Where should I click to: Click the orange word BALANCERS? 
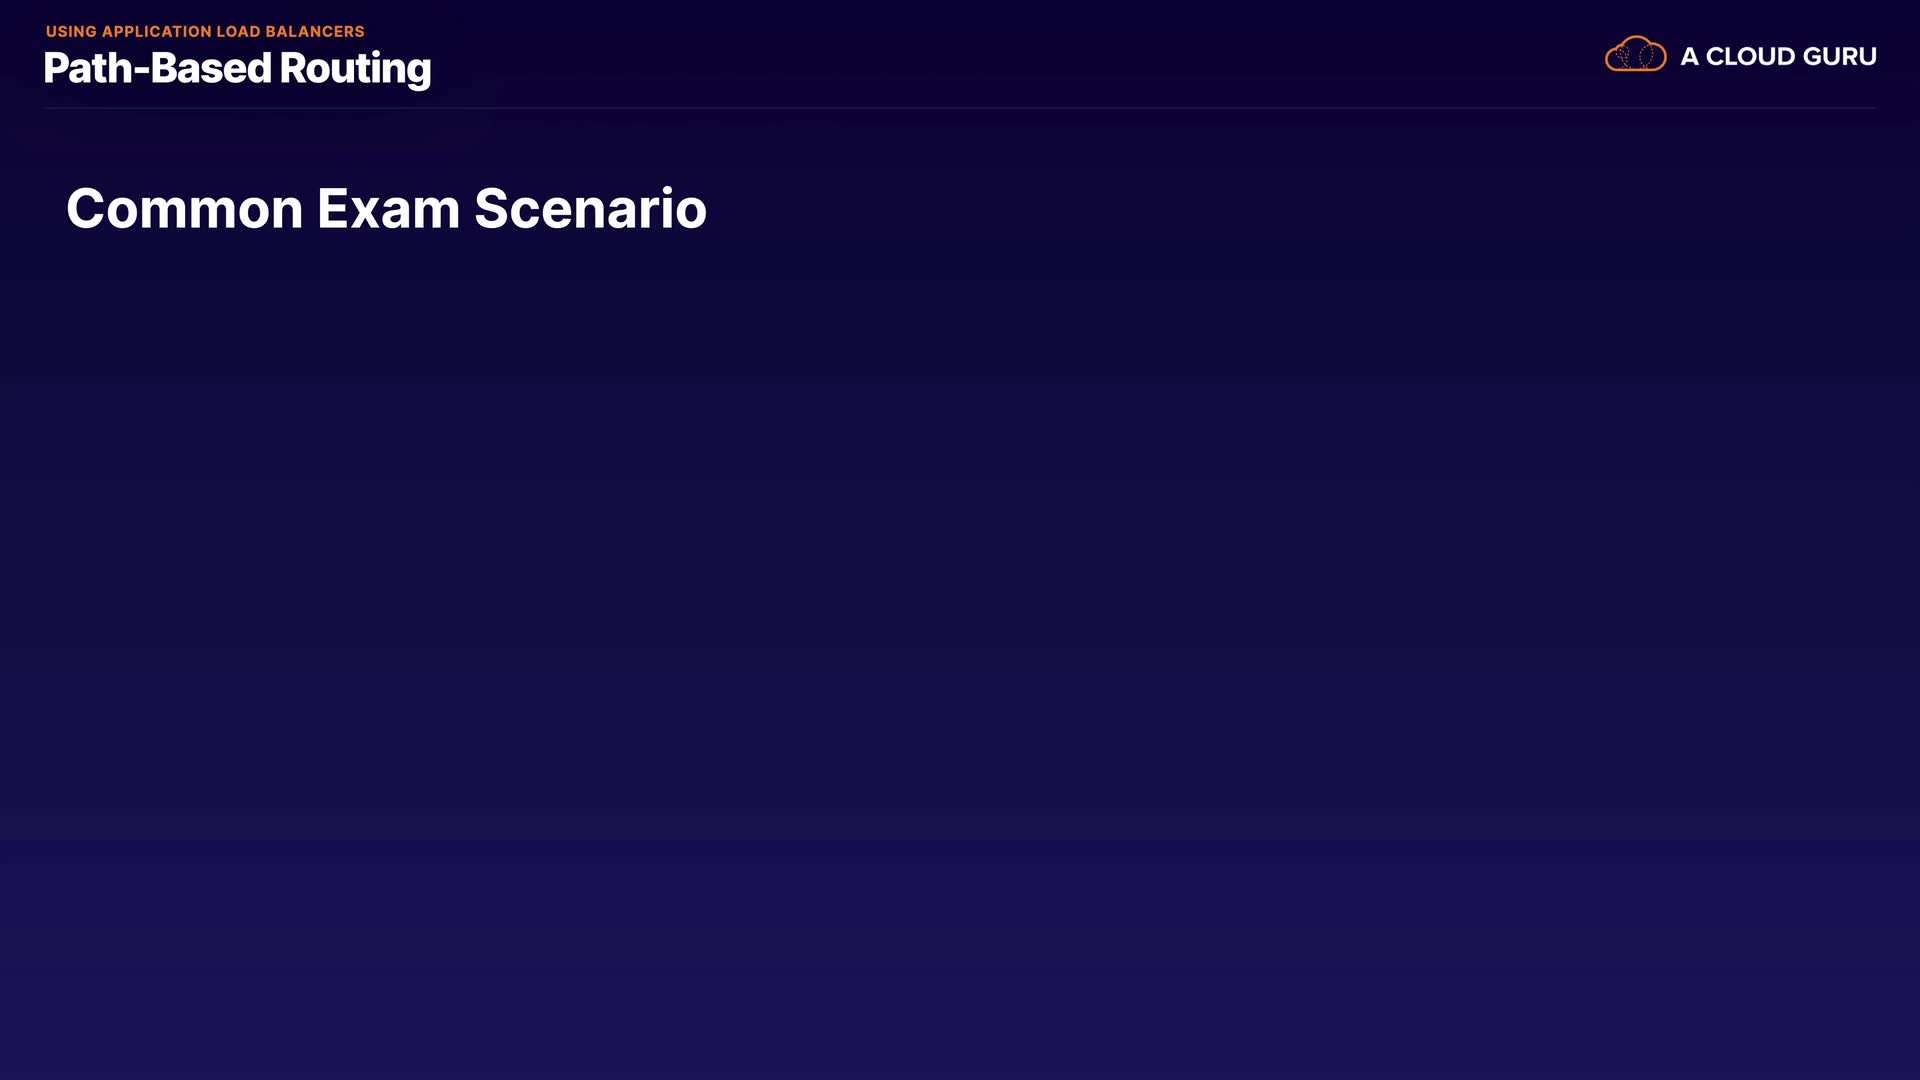pyautogui.click(x=315, y=32)
